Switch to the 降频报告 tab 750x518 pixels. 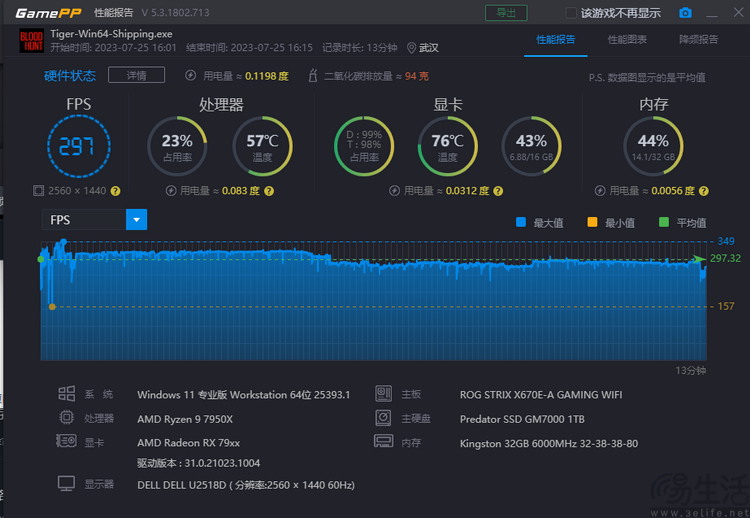pyautogui.click(x=698, y=40)
